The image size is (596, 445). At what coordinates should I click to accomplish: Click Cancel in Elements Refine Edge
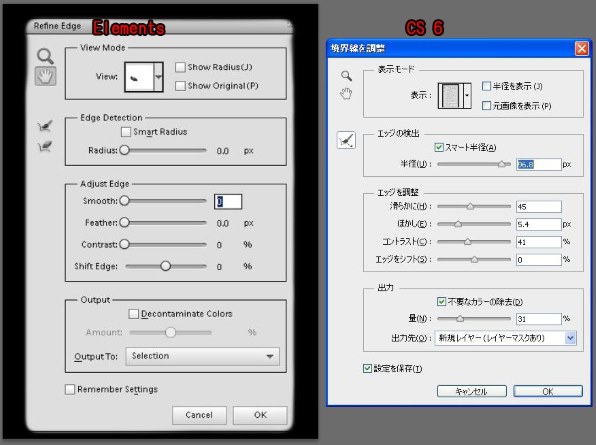(199, 415)
